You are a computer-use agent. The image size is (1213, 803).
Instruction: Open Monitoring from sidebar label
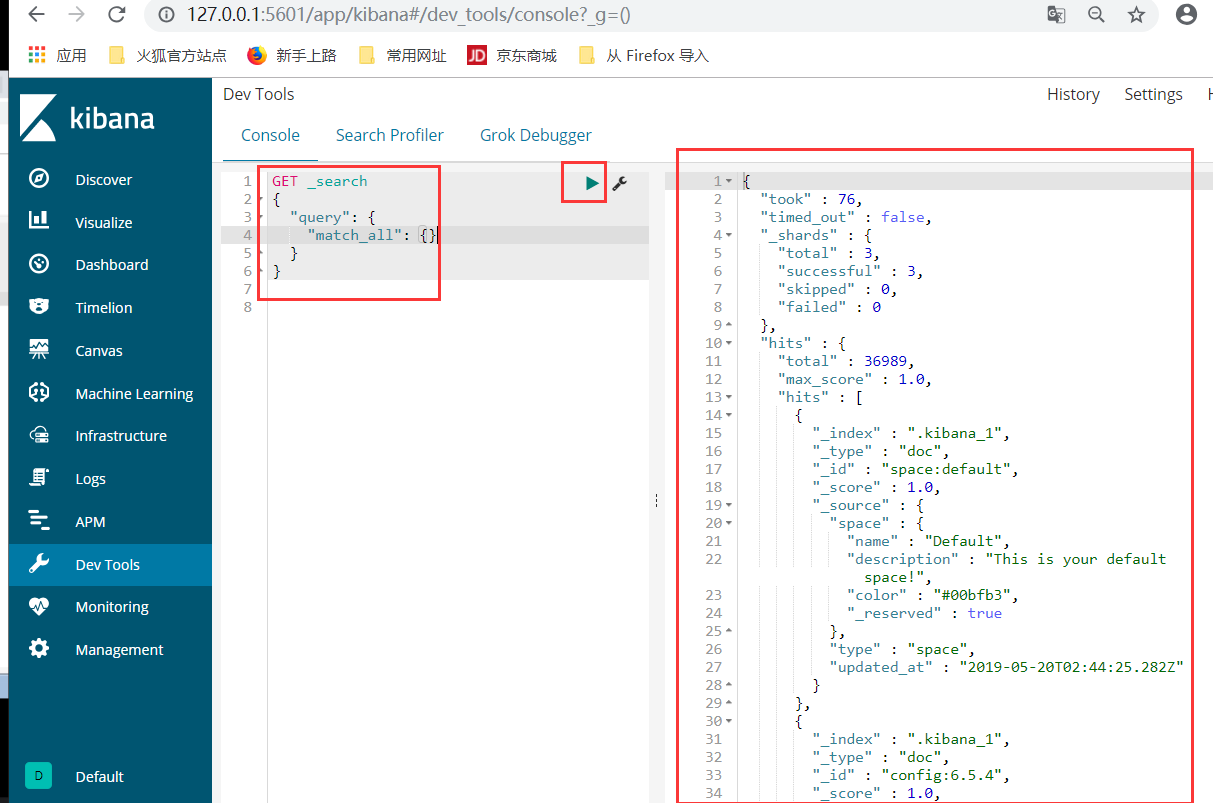(112, 607)
